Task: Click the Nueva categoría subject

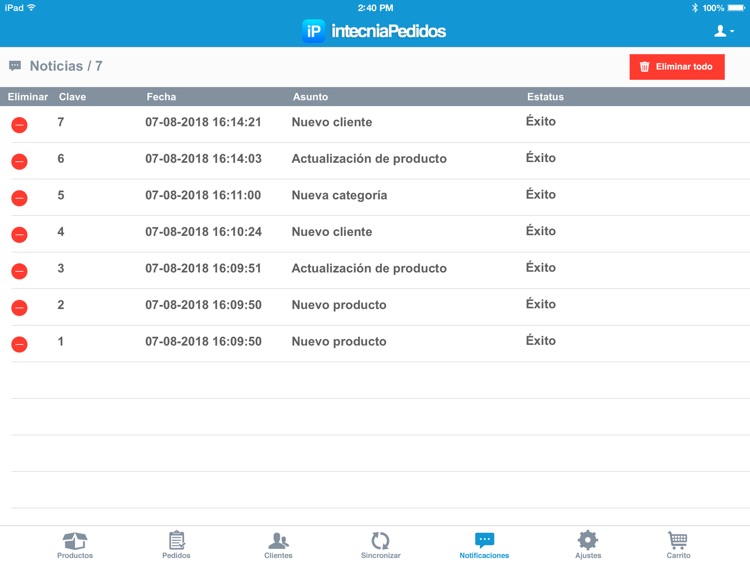Action: pyautogui.click(x=340, y=195)
